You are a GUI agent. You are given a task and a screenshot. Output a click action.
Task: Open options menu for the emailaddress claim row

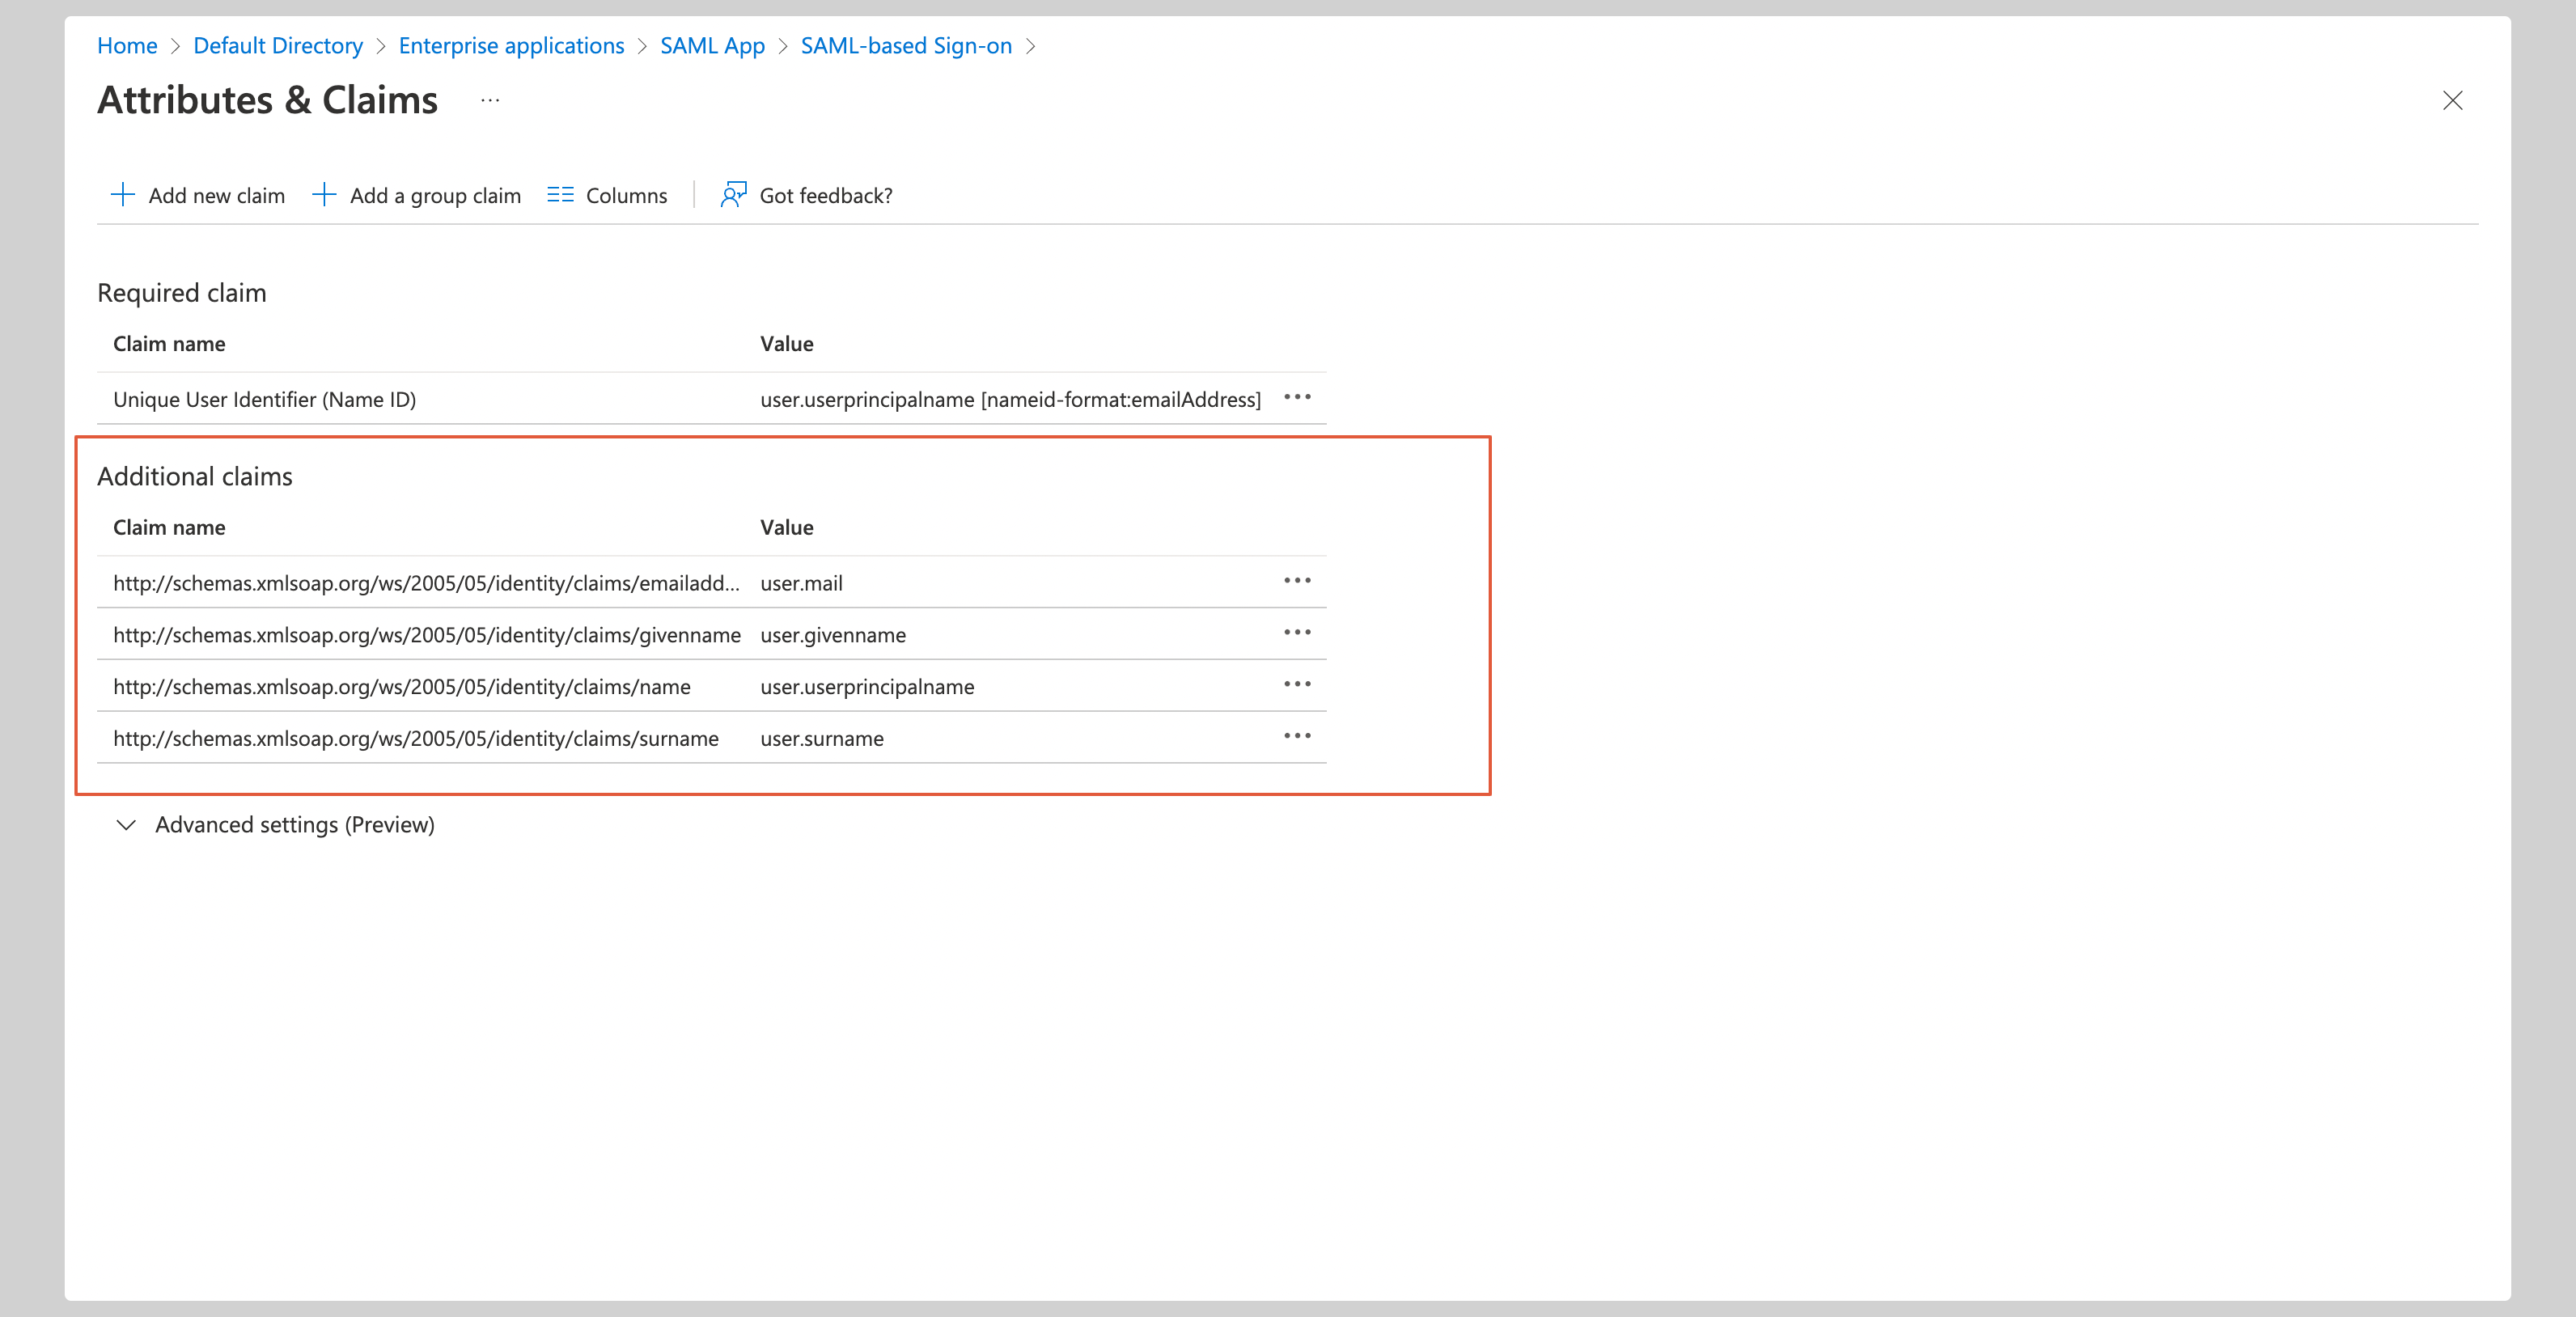(1297, 581)
